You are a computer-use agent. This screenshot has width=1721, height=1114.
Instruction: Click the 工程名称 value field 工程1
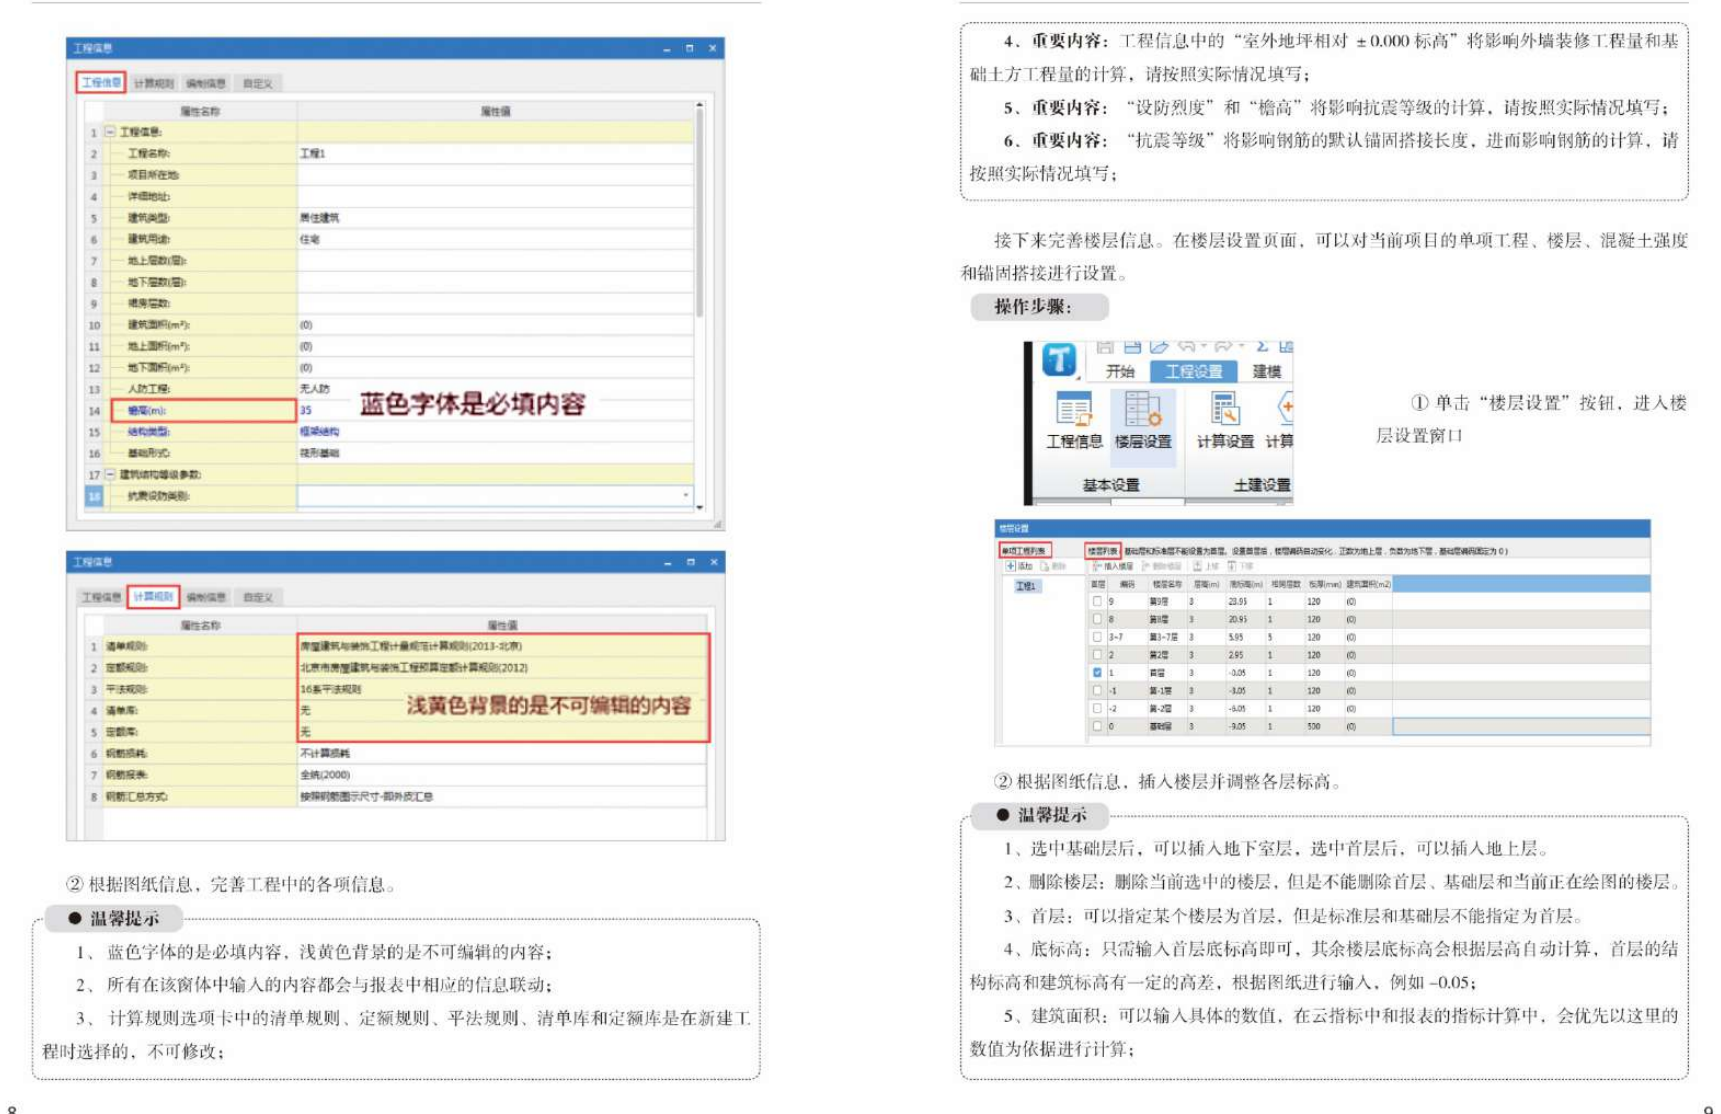pos(495,153)
